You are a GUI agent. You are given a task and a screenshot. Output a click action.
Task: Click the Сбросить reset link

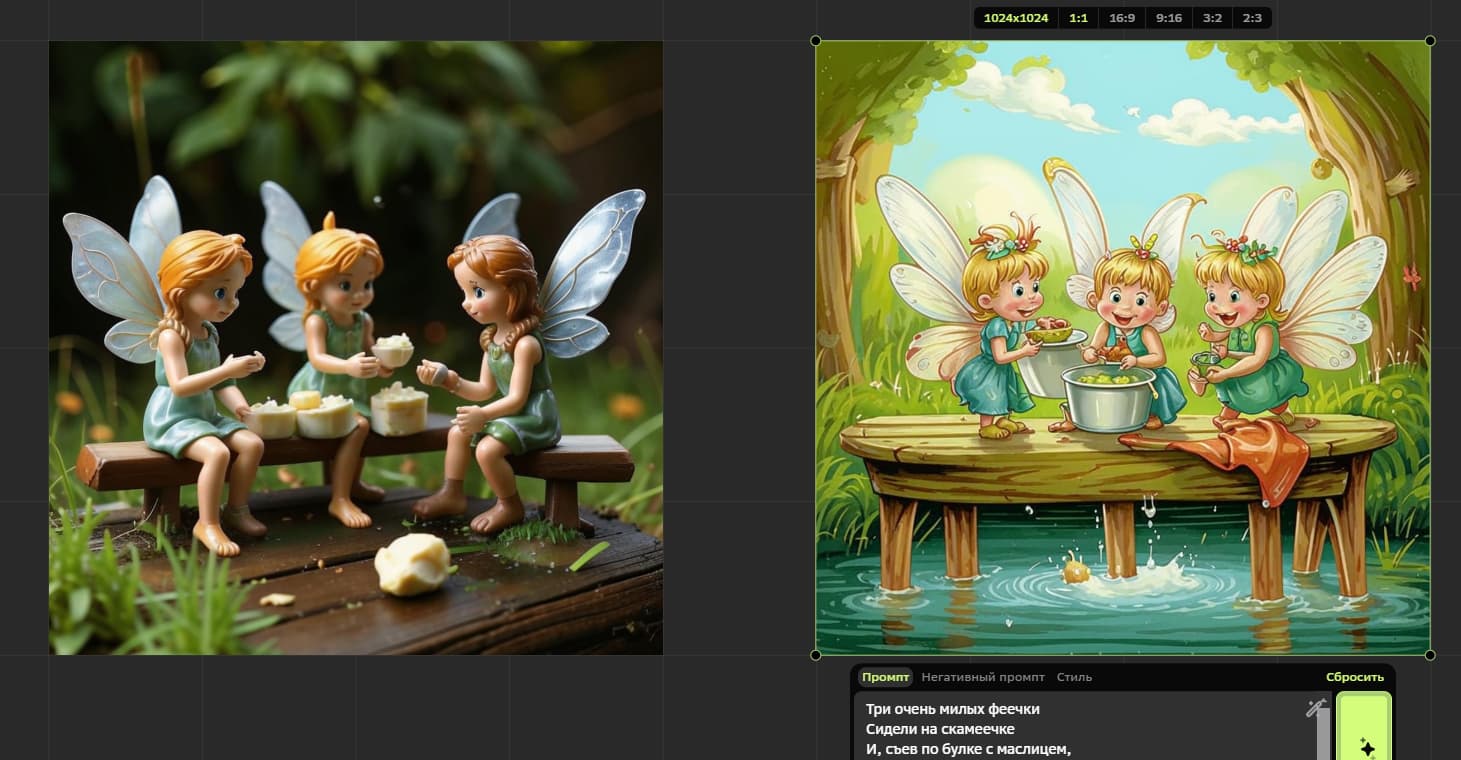click(x=1355, y=677)
